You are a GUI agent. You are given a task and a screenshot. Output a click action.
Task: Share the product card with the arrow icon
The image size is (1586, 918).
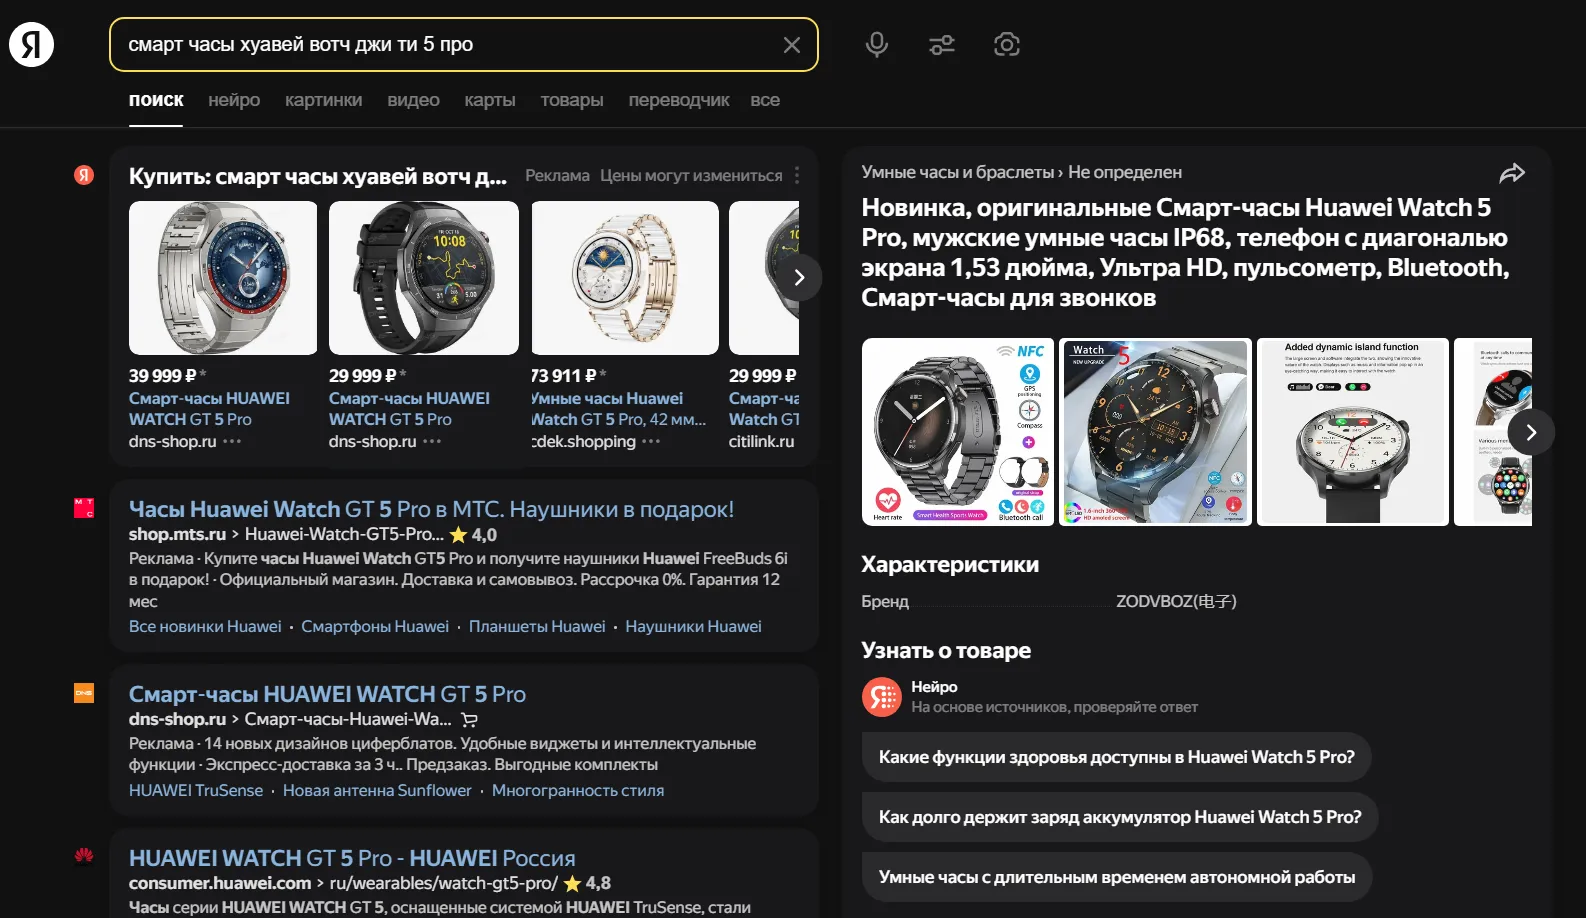point(1512,173)
